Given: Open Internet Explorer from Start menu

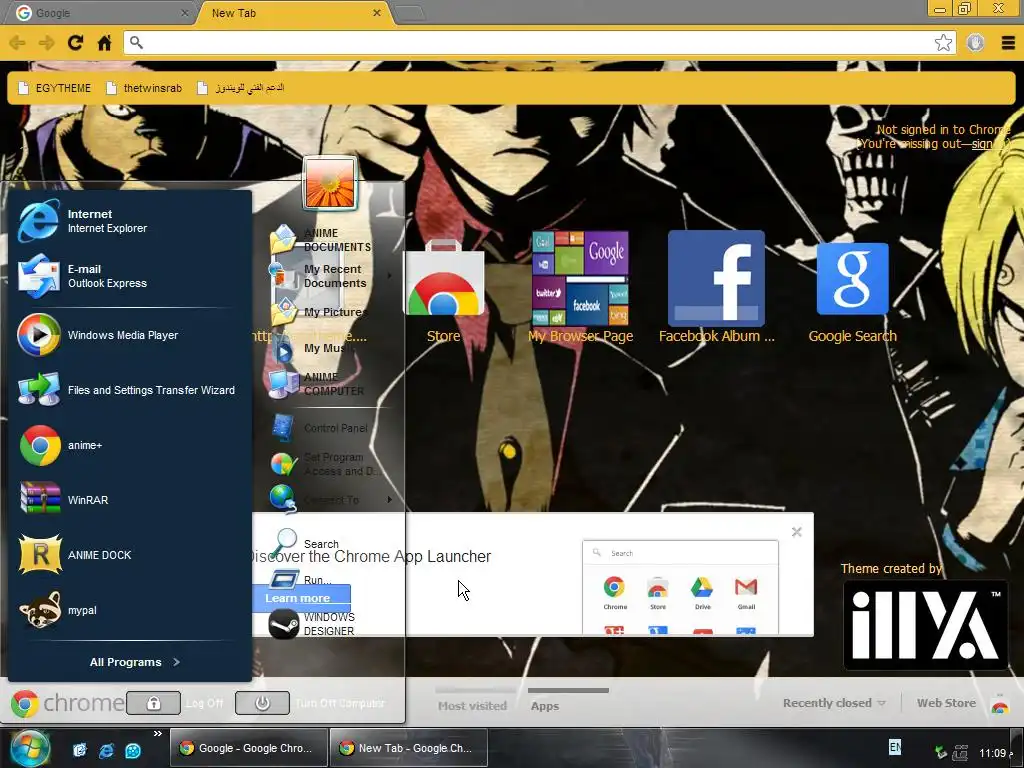Looking at the screenshot, I should click(129, 221).
